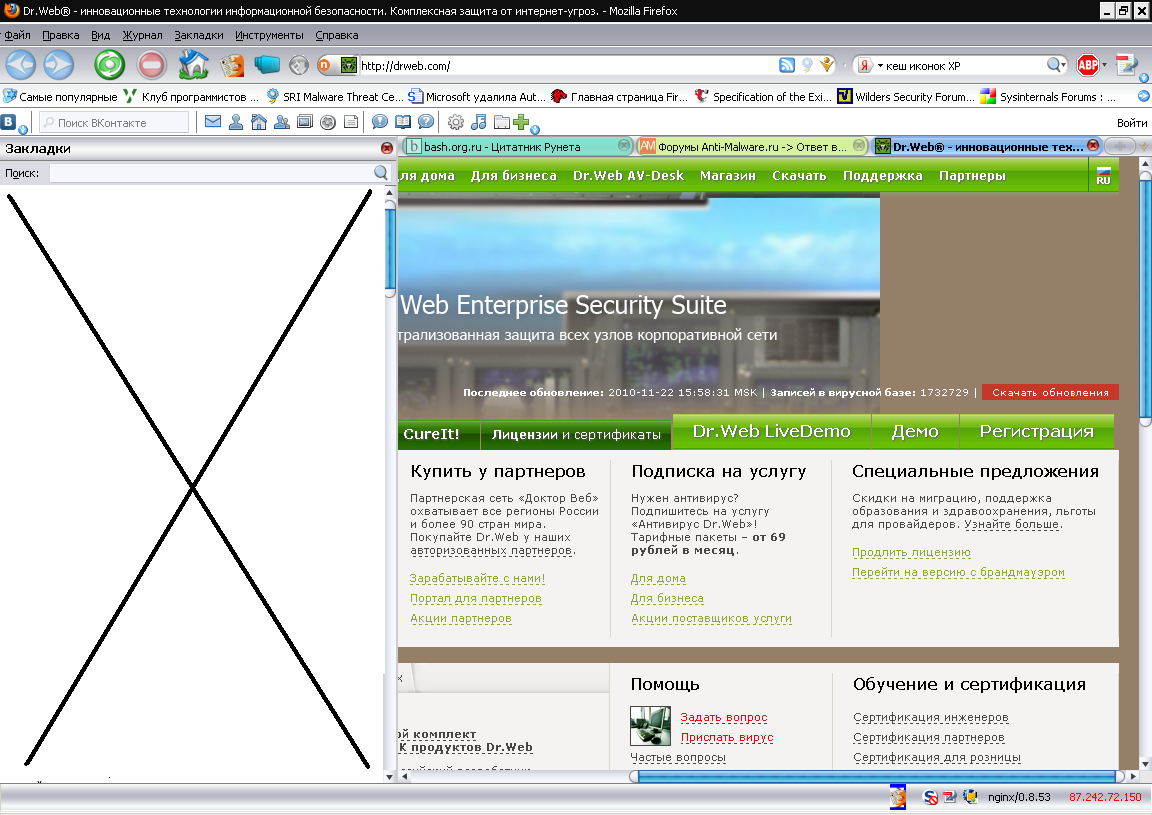Follow the Портал для партнеров link
The height and width of the screenshot is (815, 1152).
[x=475, y=598]
